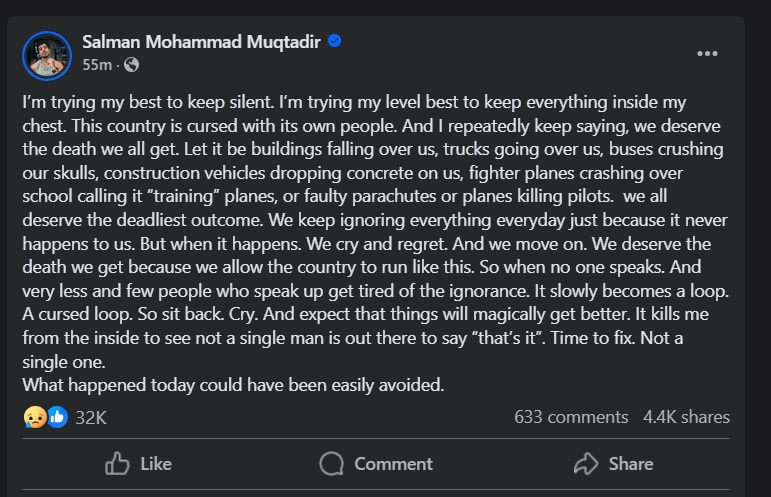Viewport: 771px width, 497px height.
Task: Click the globe public audience icon
Action: coord(132,65)
